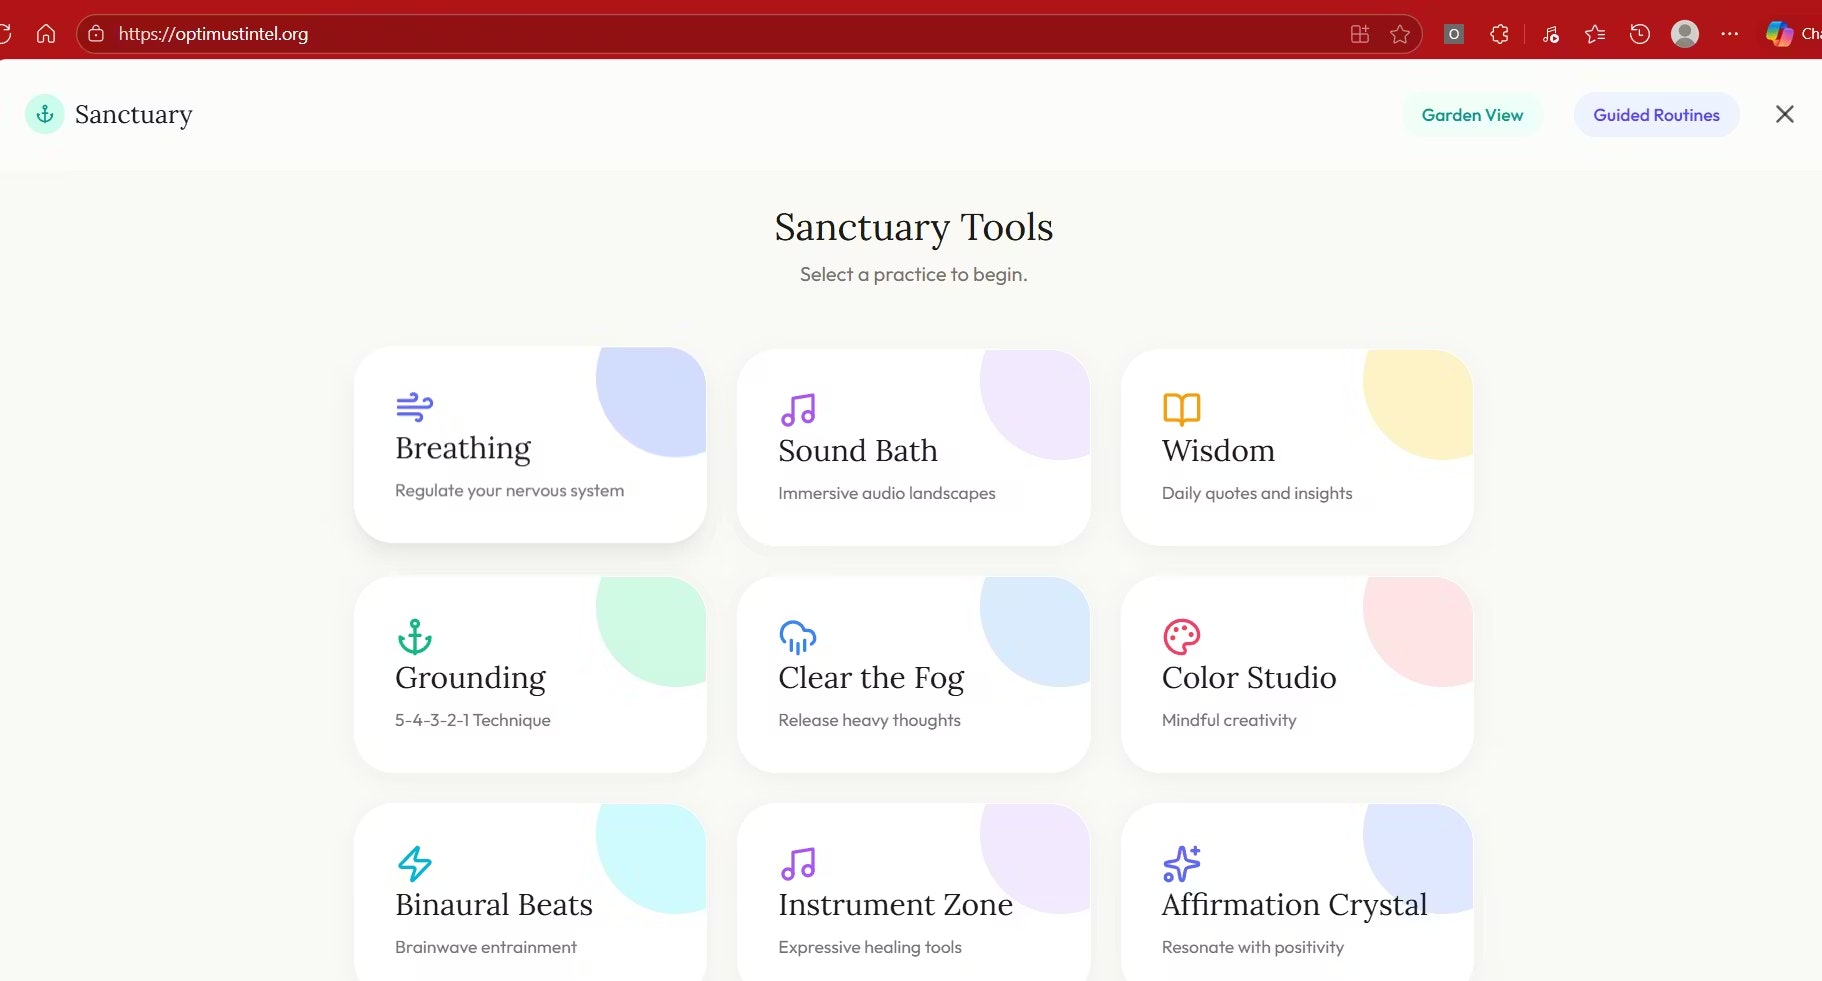The image size is (1822, 981).
Task: Launch Copilot chat from the toolbar
Action: pos(1779,33)
